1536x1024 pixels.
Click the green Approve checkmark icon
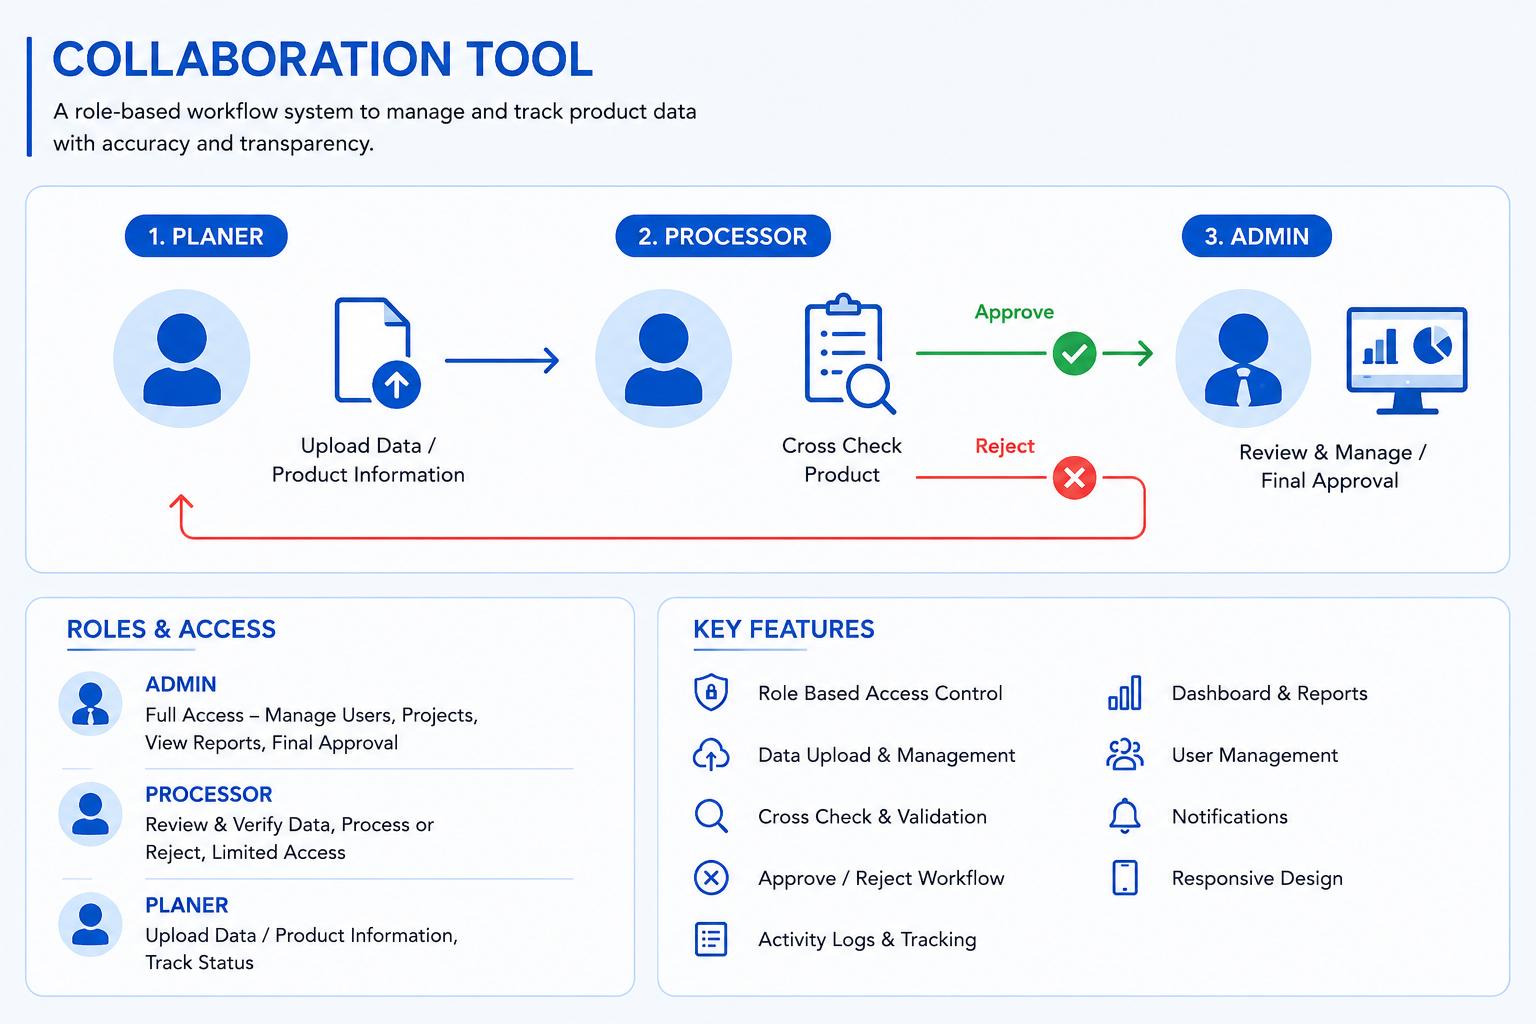(1074, 354)
